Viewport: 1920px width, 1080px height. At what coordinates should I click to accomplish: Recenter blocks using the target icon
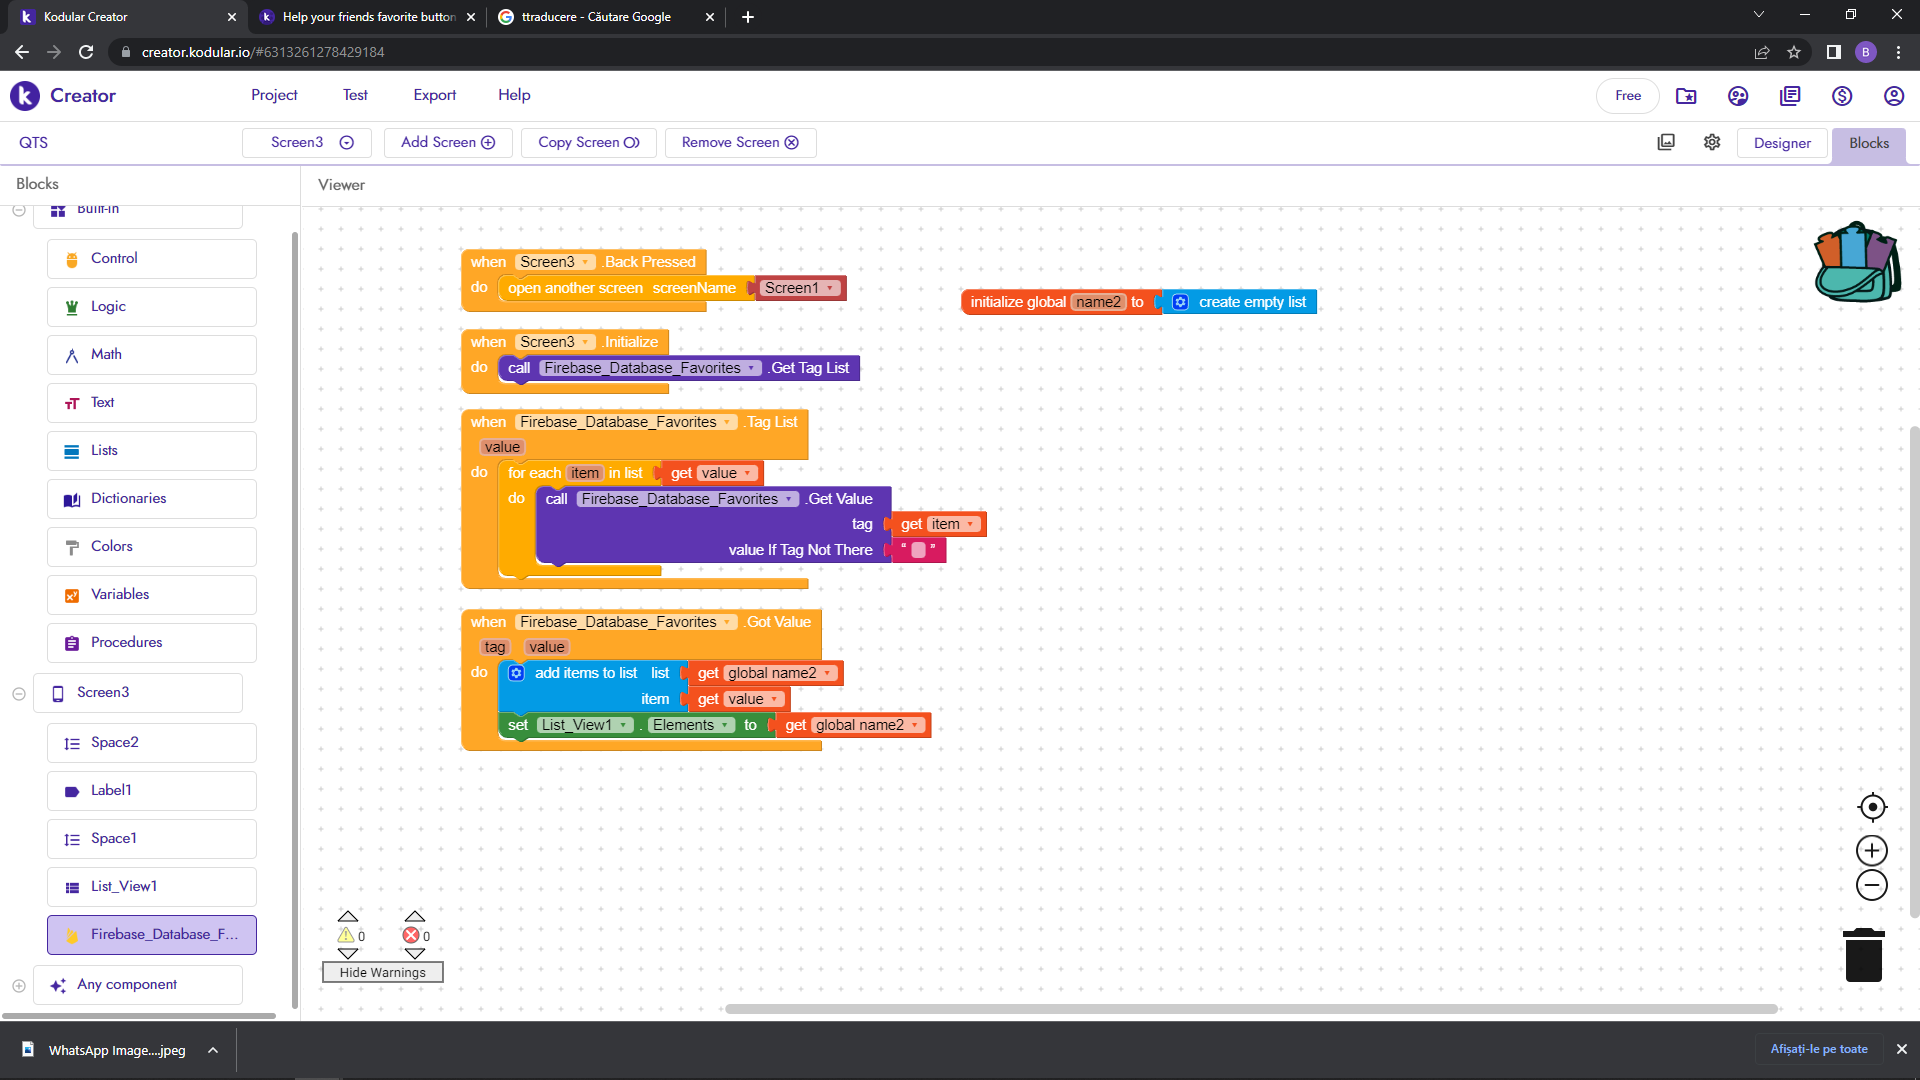pyautogui.click(x=1871, y=807)
